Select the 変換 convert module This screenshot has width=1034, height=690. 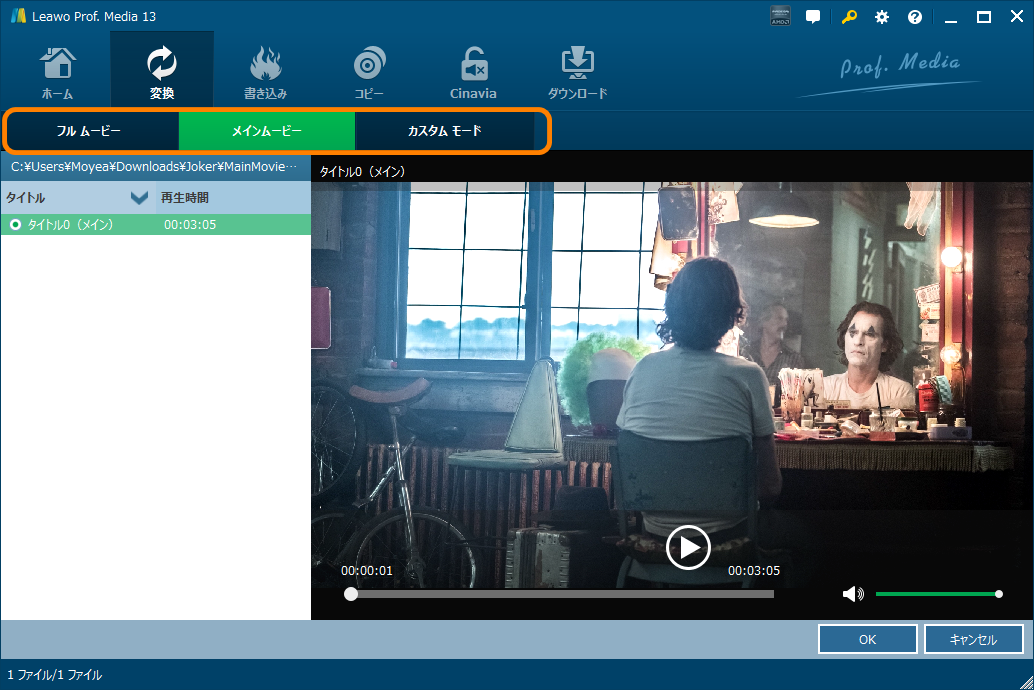(162, 69)
